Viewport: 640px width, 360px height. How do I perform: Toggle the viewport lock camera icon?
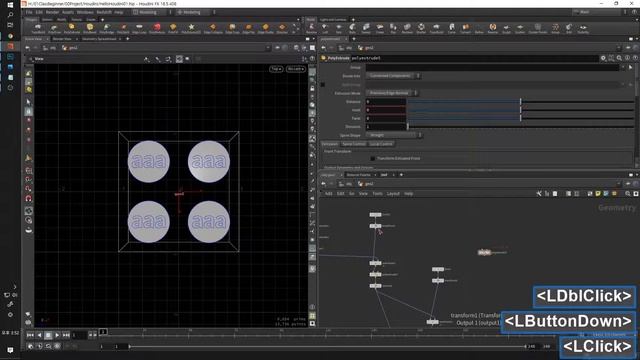pos(312,89)
